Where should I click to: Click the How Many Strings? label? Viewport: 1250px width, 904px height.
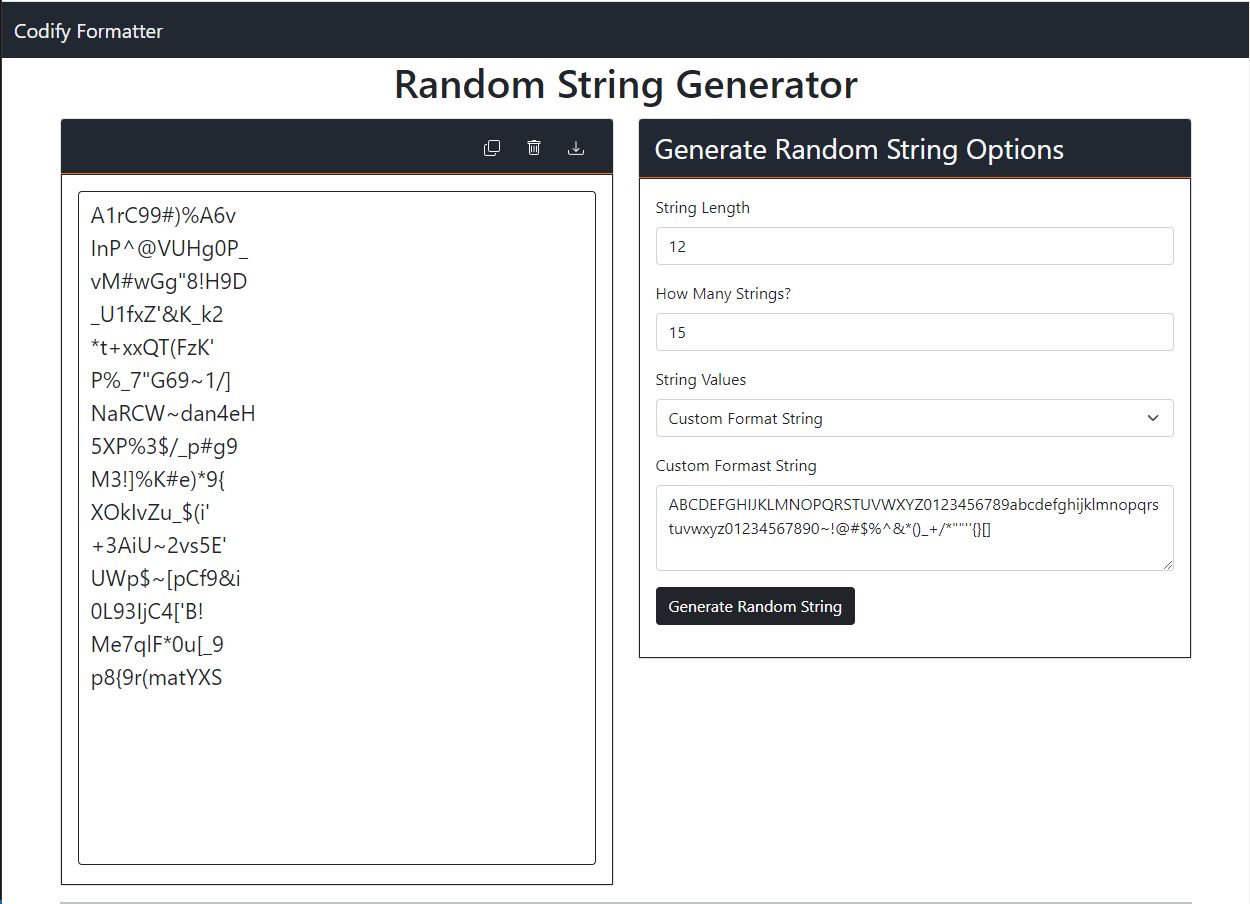point(723,294)
